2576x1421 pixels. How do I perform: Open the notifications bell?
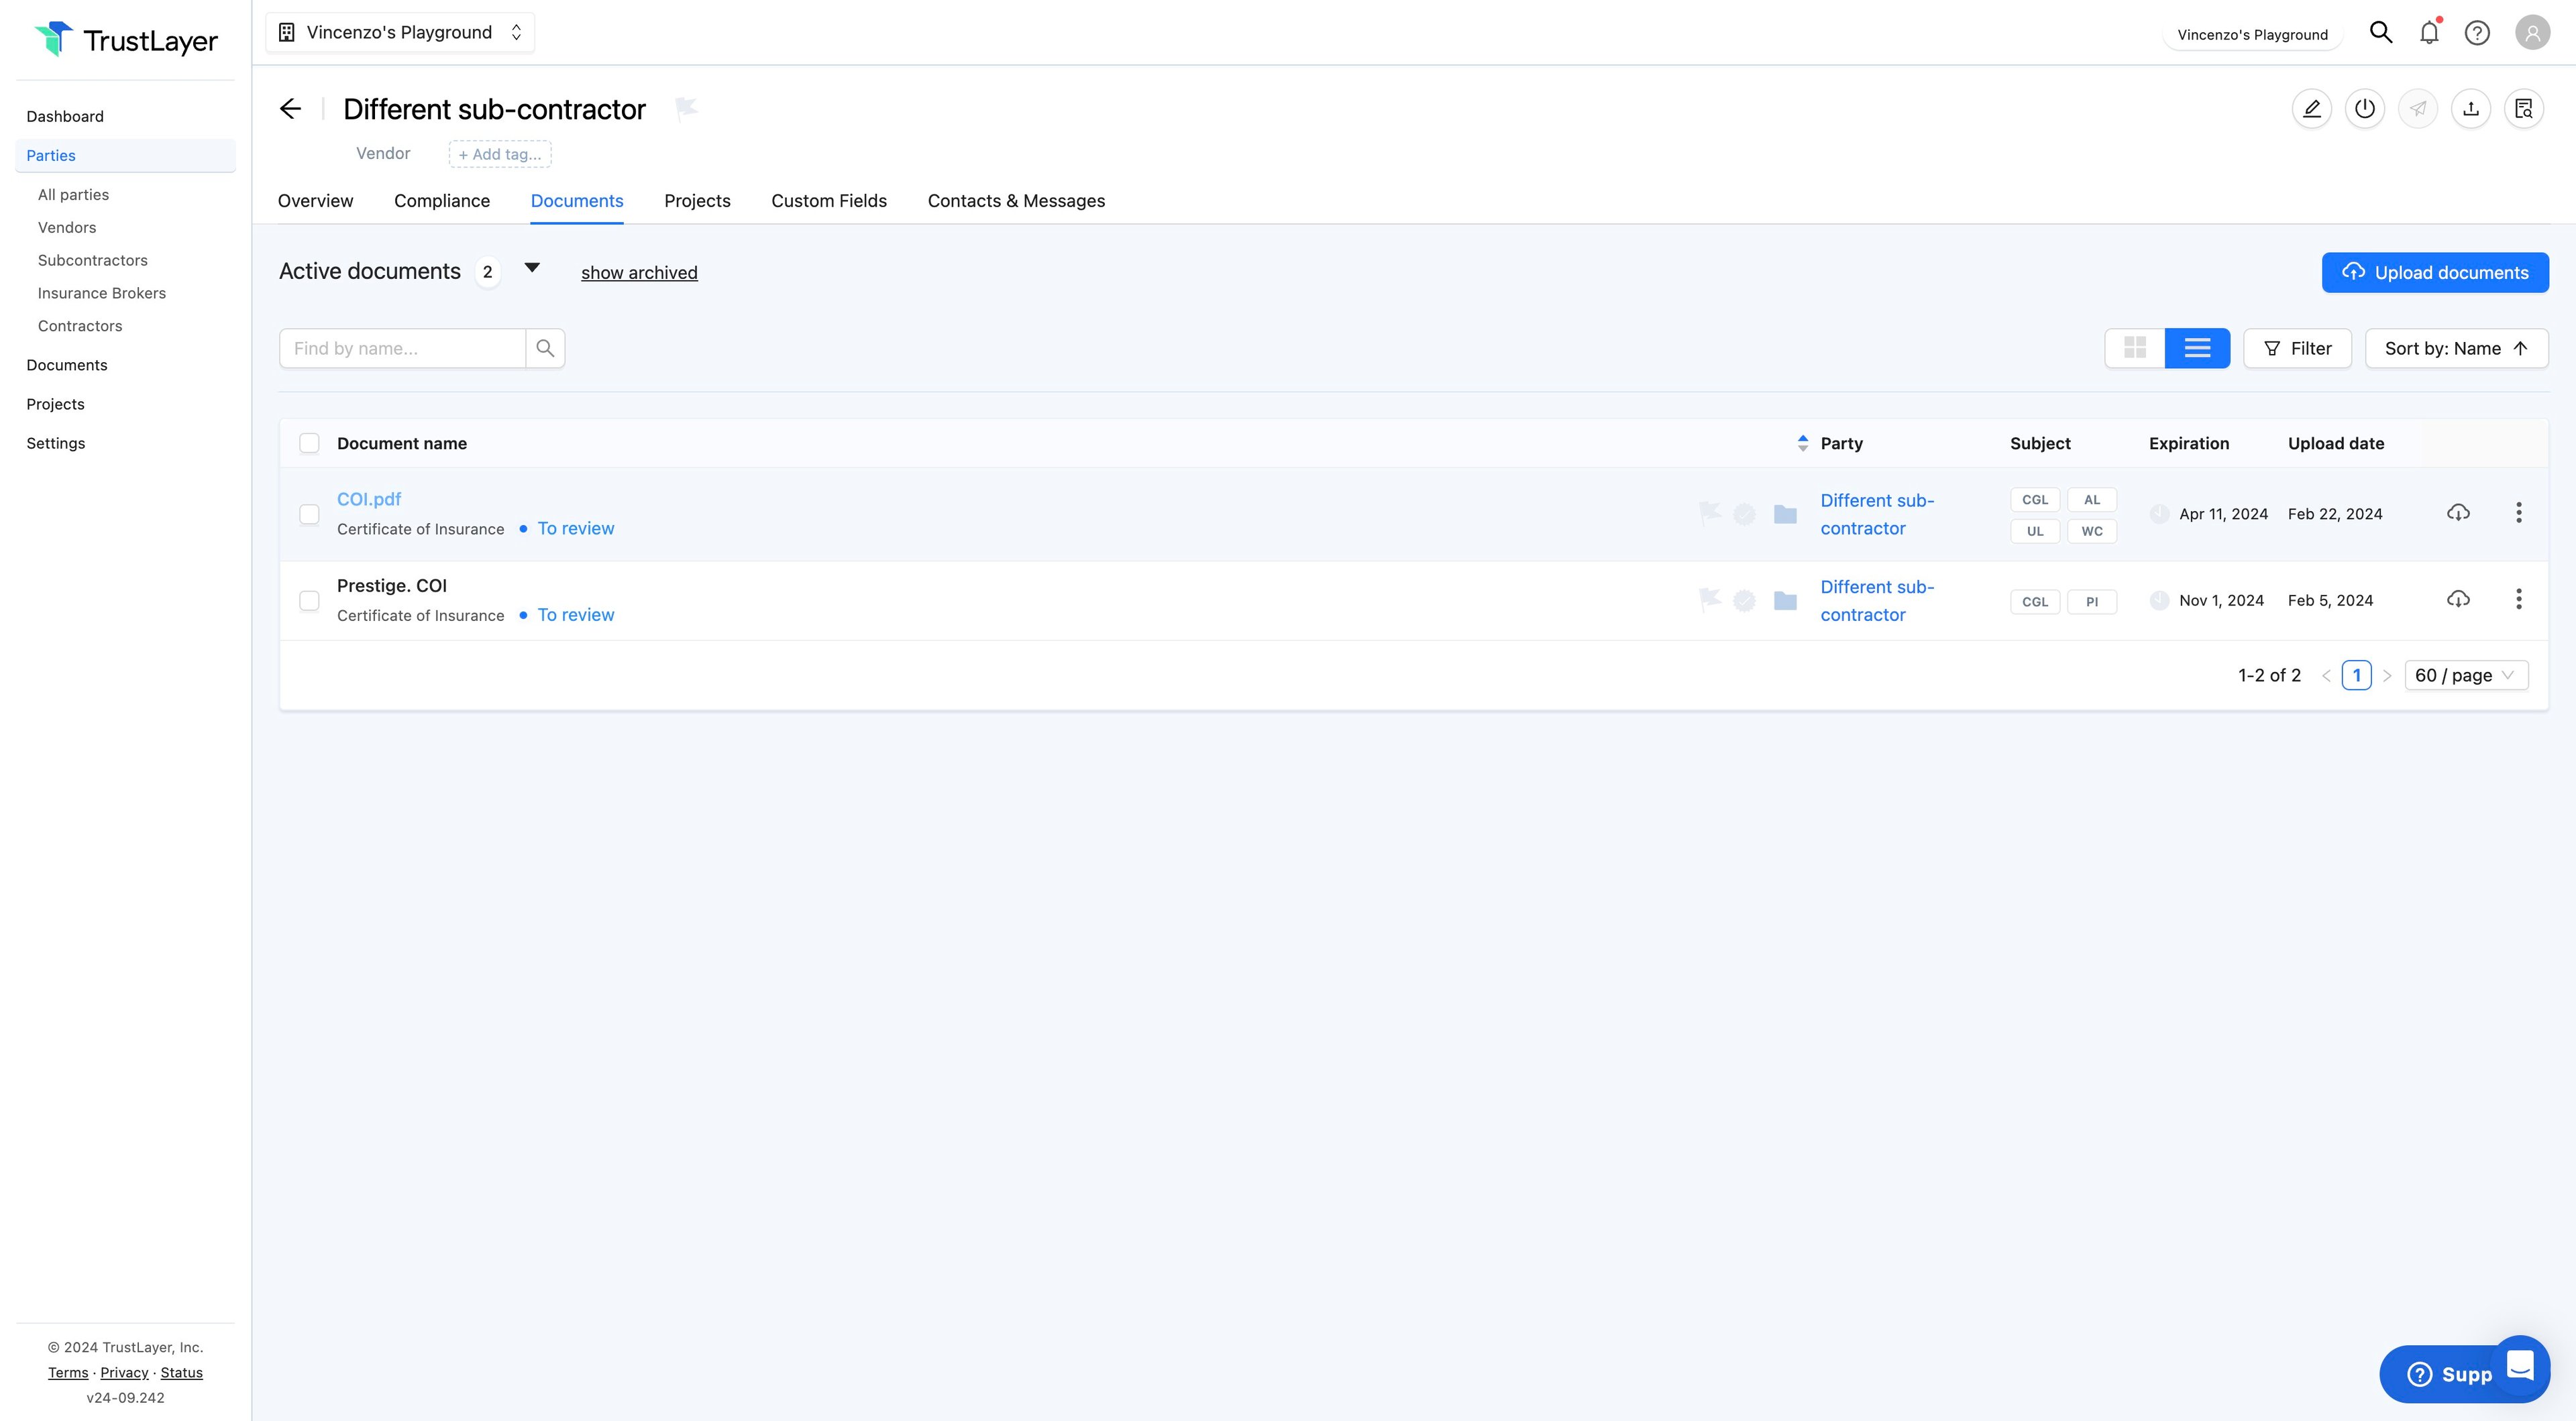click(x=2429, y=33)
